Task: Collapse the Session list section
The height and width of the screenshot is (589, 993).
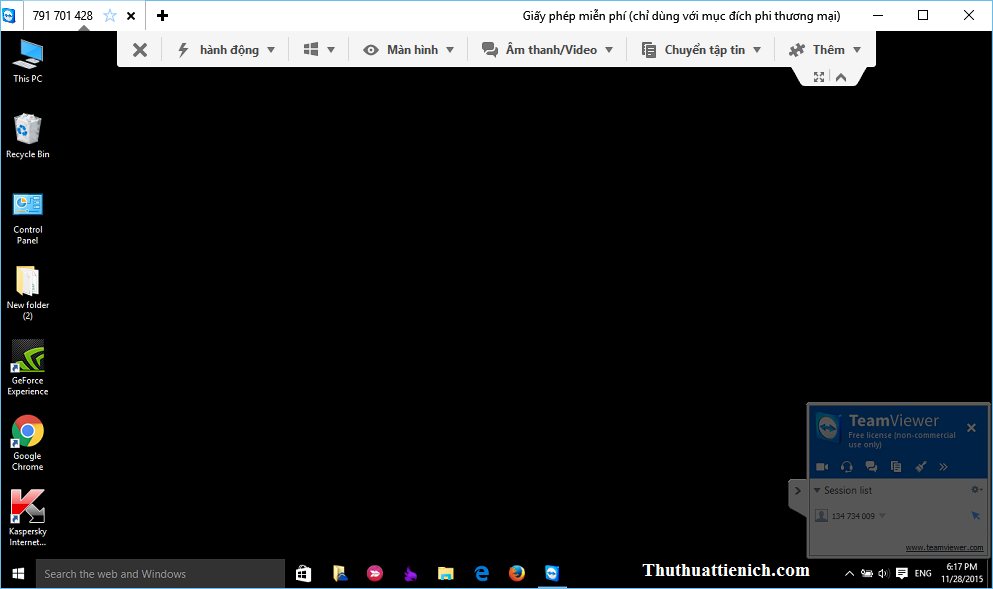Action: 817,490
